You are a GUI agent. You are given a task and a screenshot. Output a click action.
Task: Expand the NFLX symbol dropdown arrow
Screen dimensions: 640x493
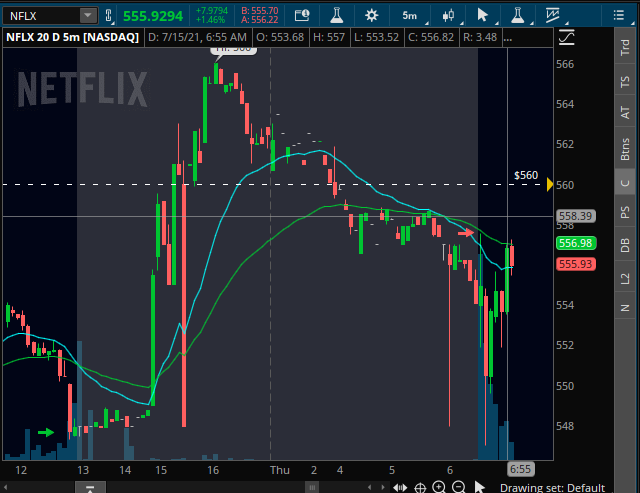pos(88,16)
